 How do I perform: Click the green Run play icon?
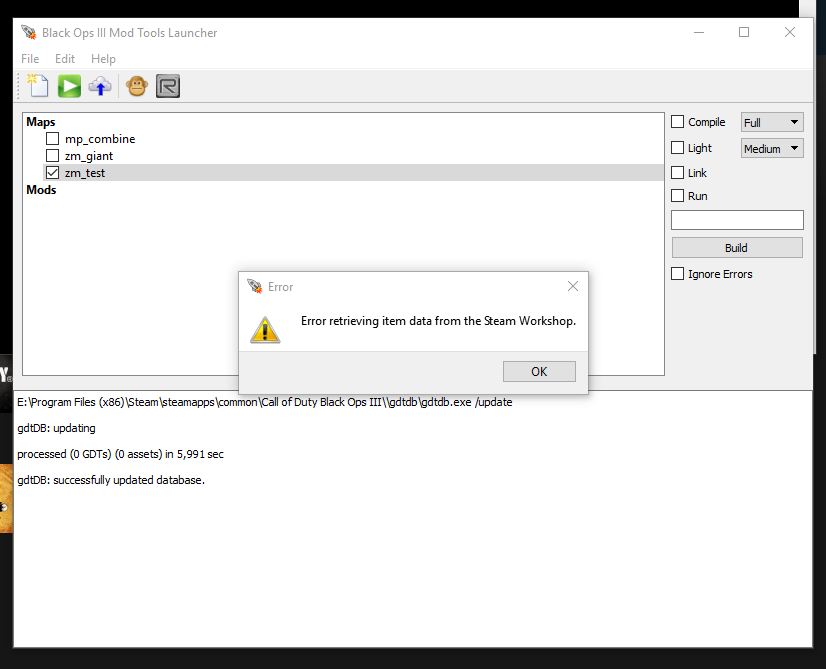[69, 86]
